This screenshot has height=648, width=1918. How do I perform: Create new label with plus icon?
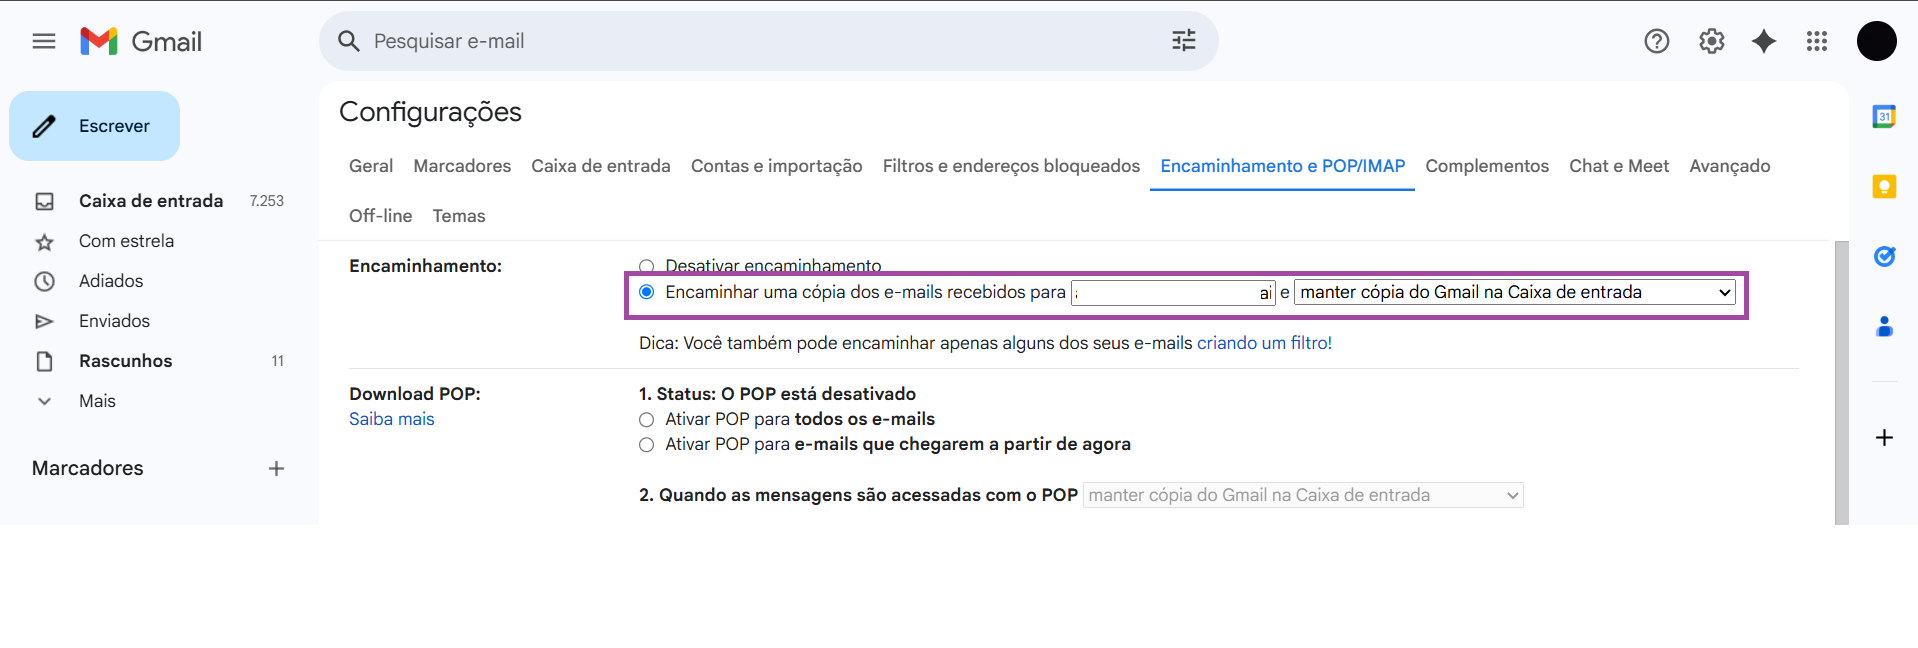click(x=276, y=469)
